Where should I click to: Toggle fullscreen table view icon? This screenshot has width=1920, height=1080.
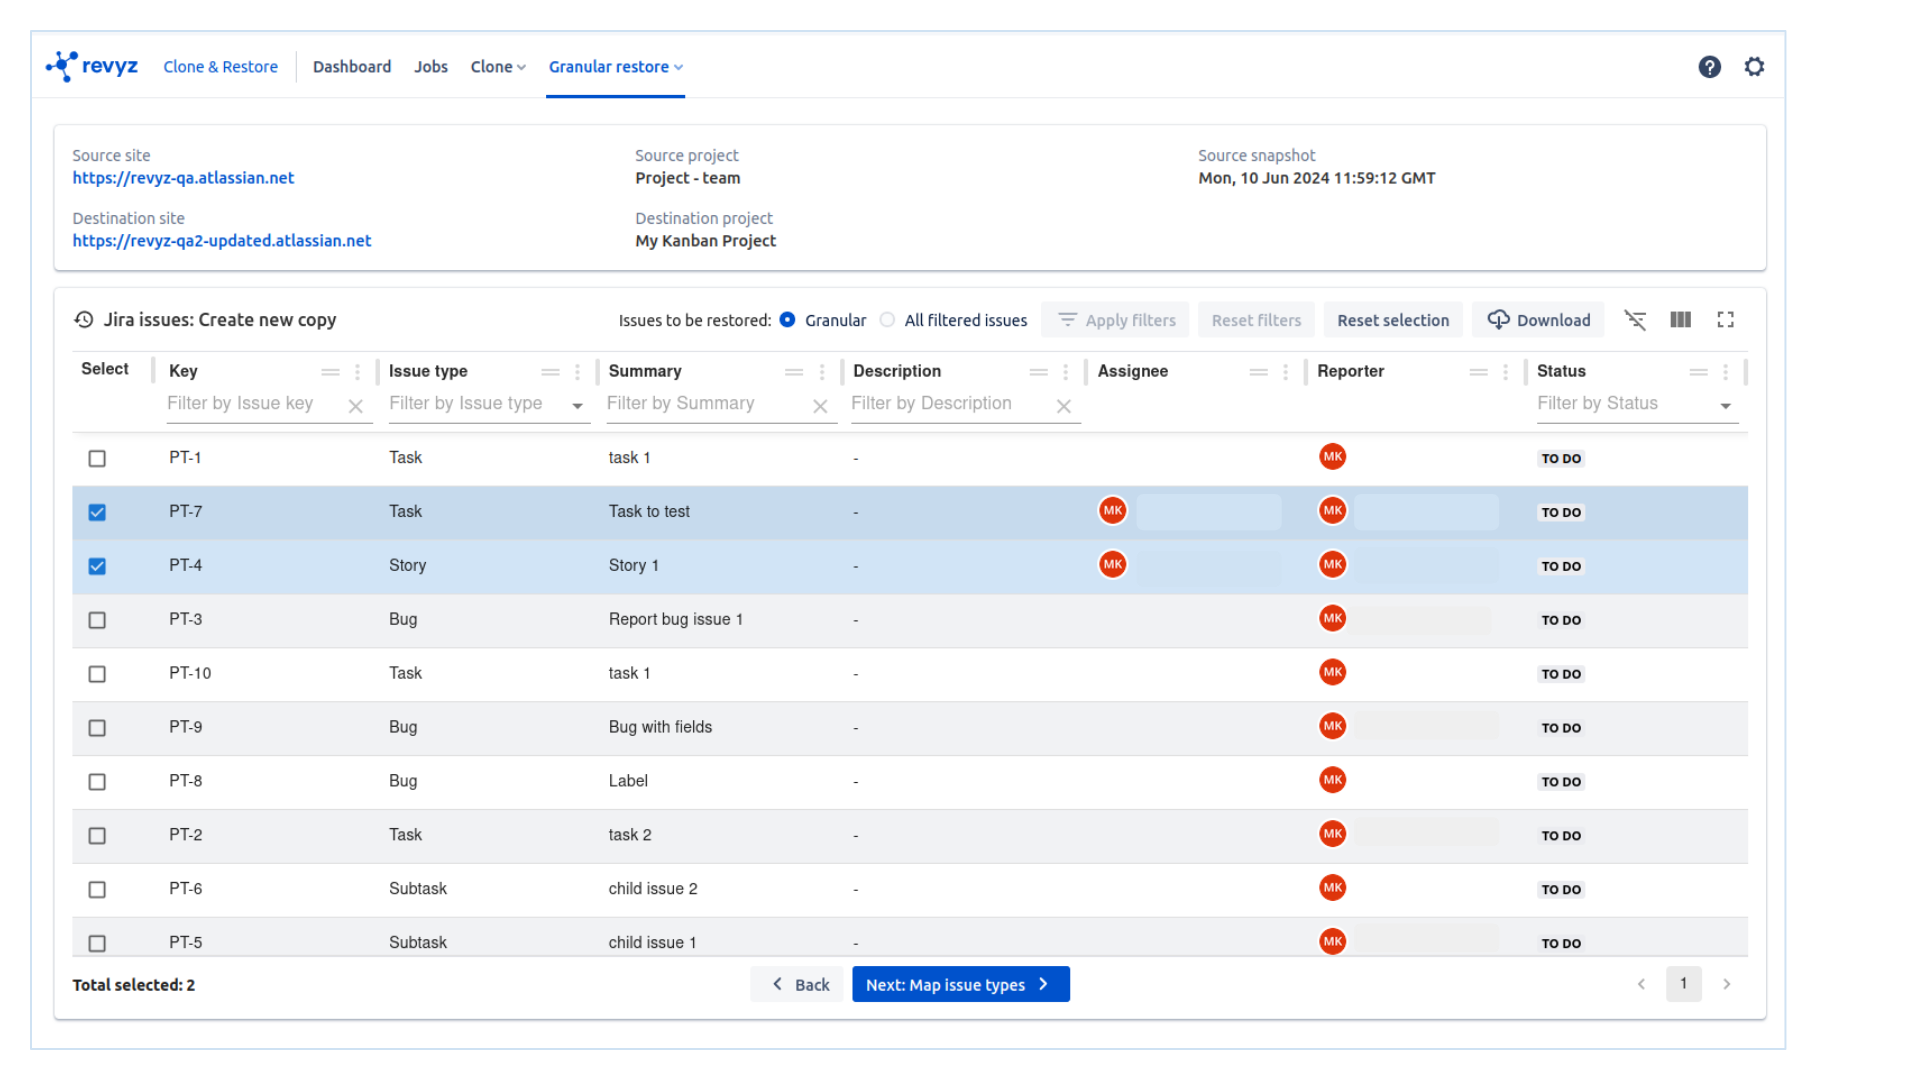(1725, 320)
